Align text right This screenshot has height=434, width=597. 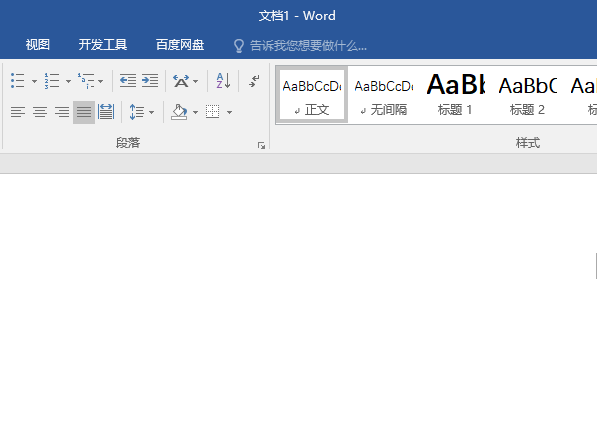pos(62,112)
